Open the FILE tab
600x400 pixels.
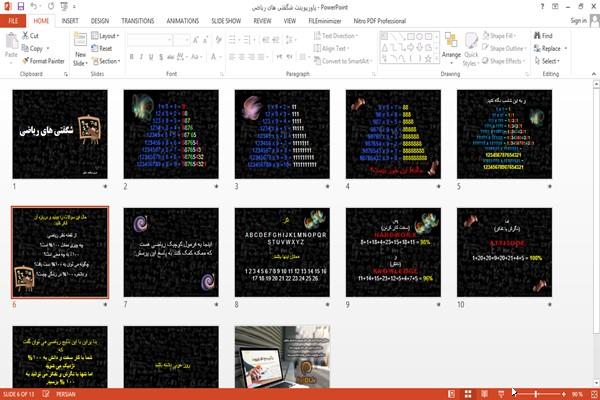[x=13, y=21]
